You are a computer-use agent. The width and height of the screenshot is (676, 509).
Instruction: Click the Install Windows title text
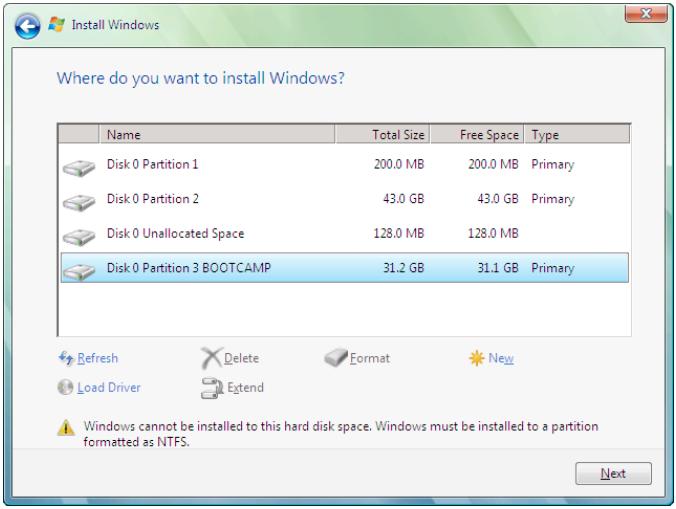coord(115,25)
